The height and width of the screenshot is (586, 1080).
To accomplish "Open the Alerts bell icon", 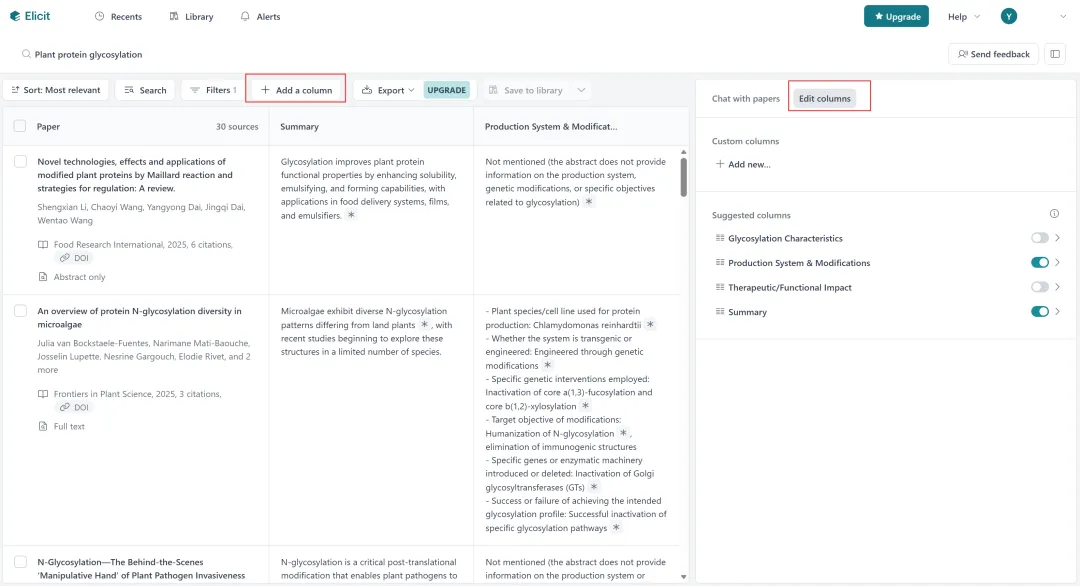I will 245,16.
